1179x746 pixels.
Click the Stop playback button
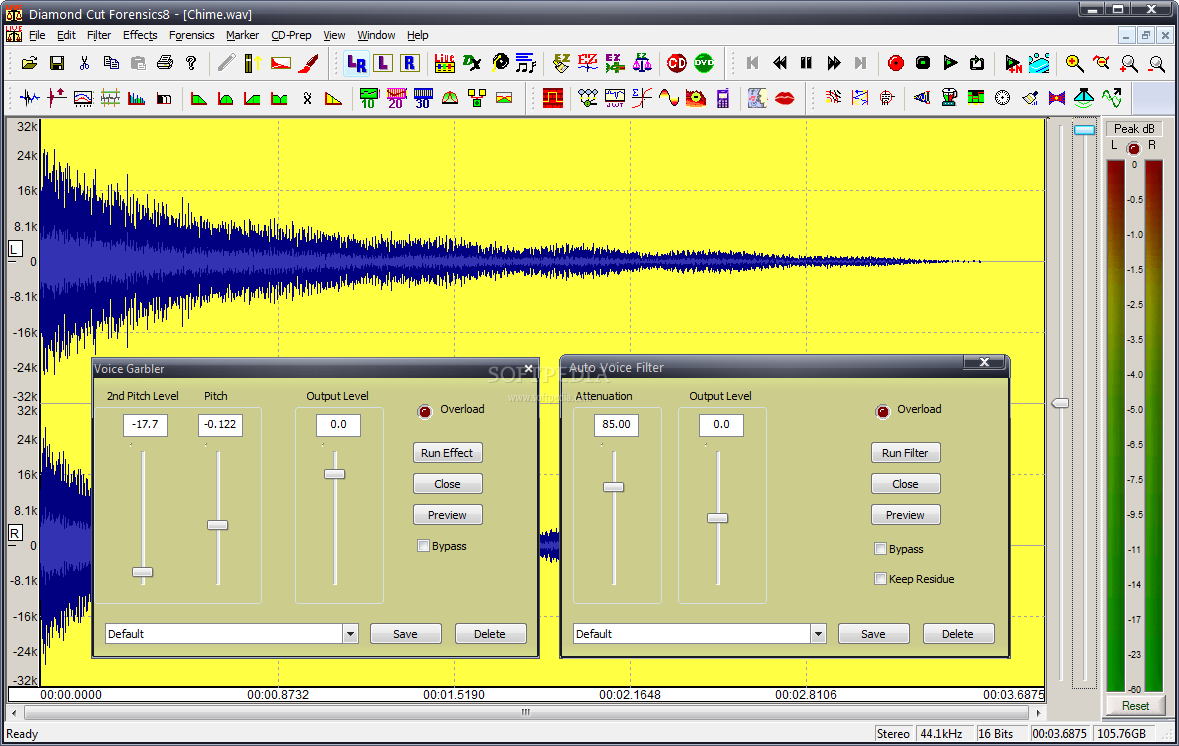coord(923,63)
